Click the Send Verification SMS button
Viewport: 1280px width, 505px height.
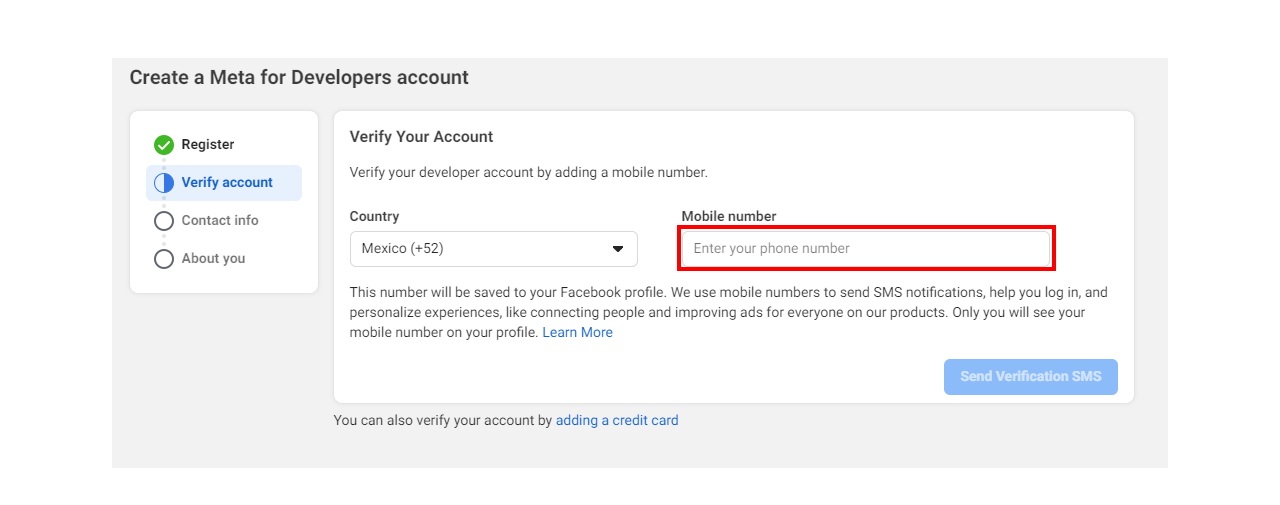pyautogui.click(x=1031, y=377)
